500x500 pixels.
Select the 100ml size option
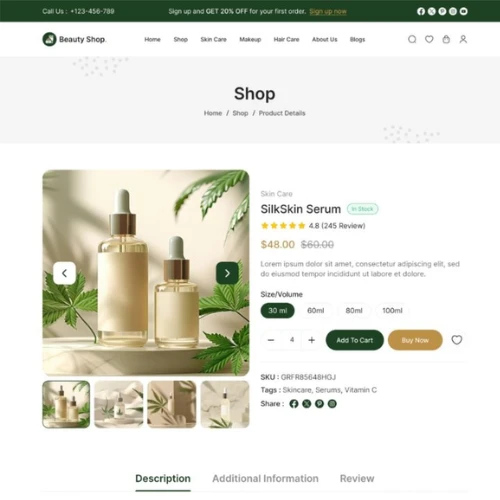coord(392,311)
